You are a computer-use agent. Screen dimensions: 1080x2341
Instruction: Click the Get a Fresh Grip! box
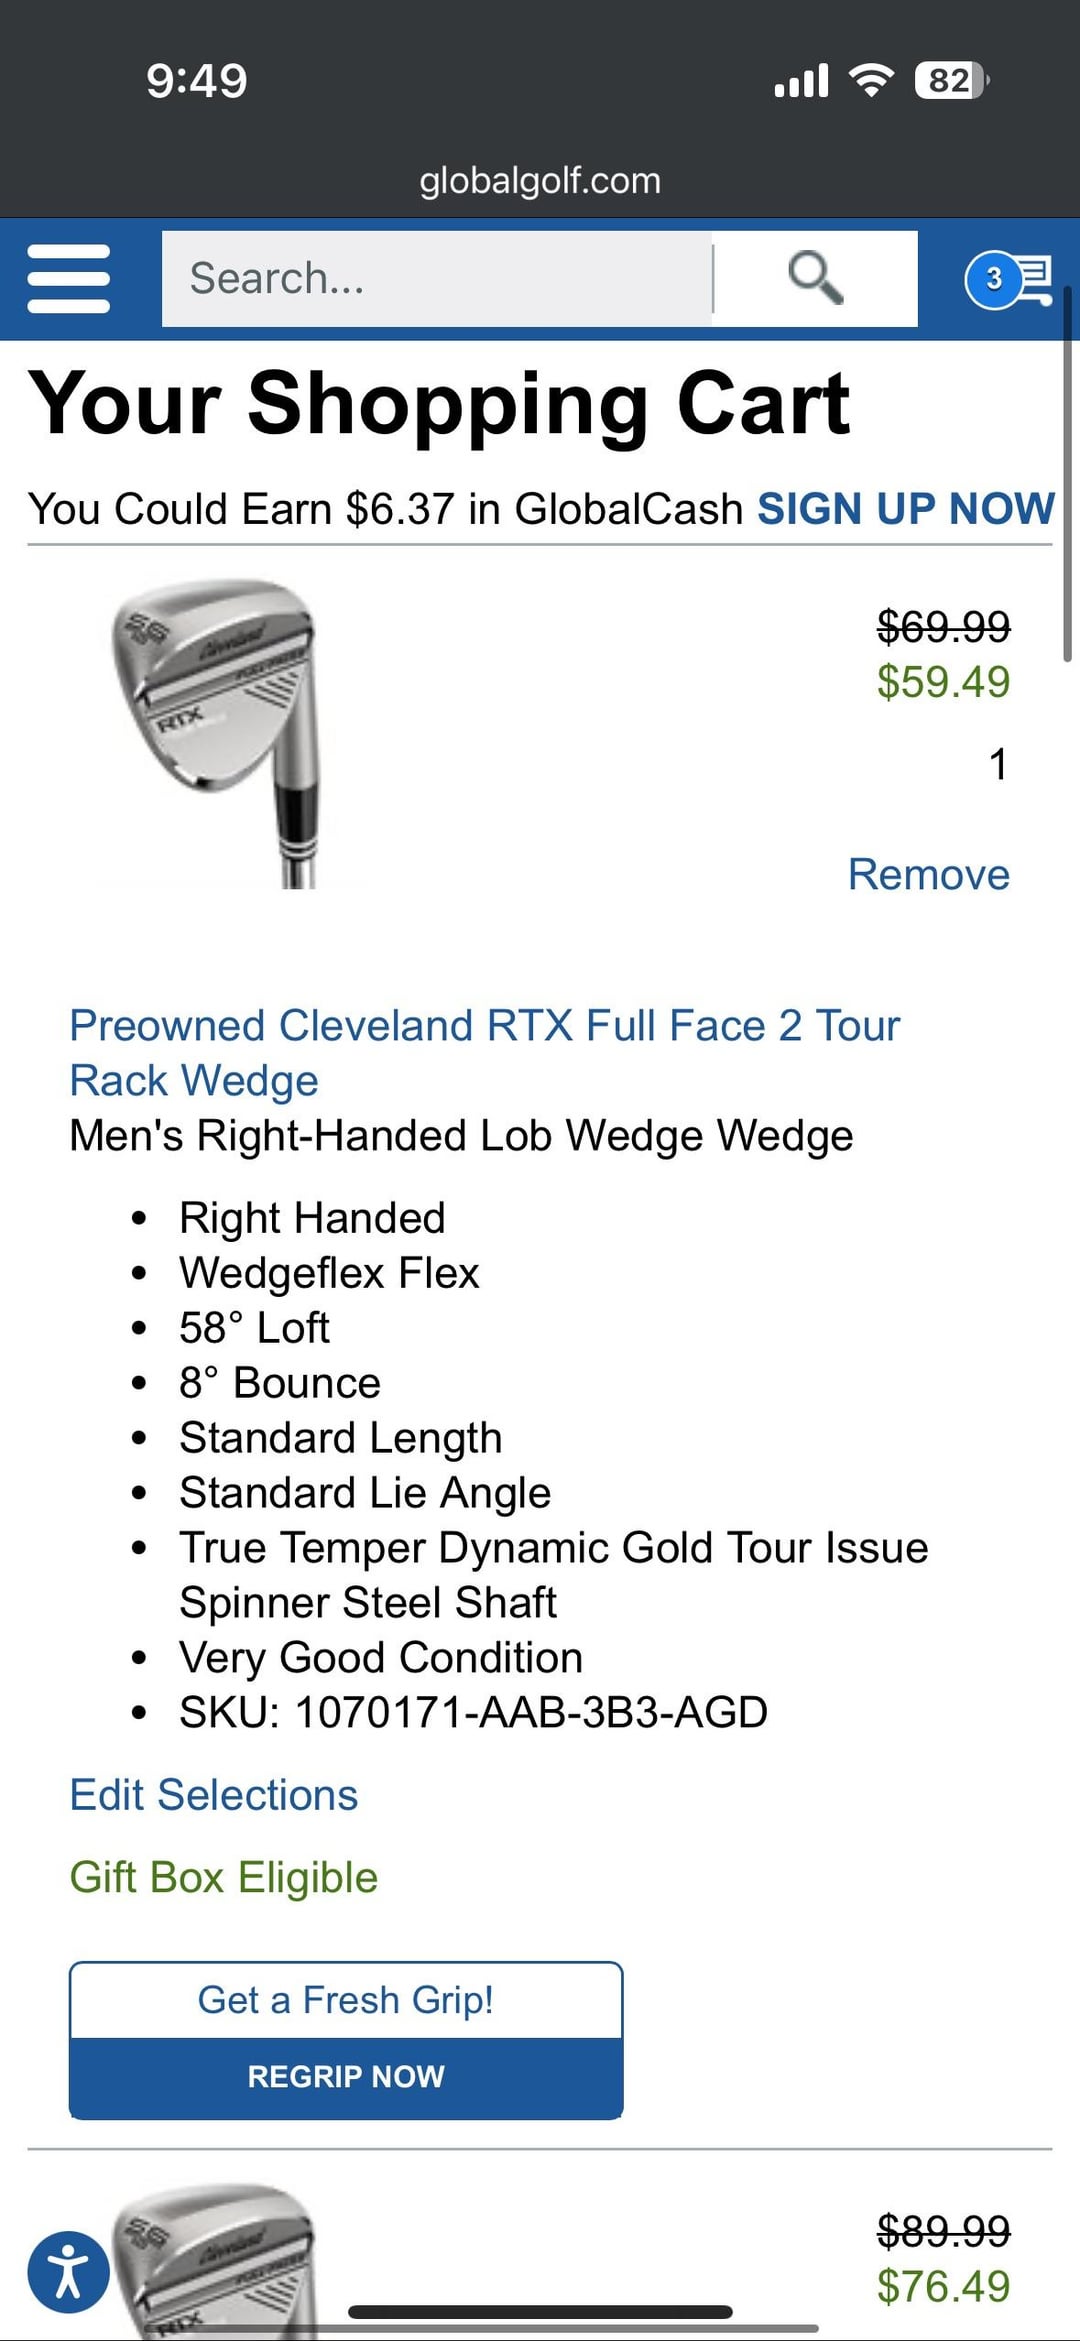click(346, 2000)
